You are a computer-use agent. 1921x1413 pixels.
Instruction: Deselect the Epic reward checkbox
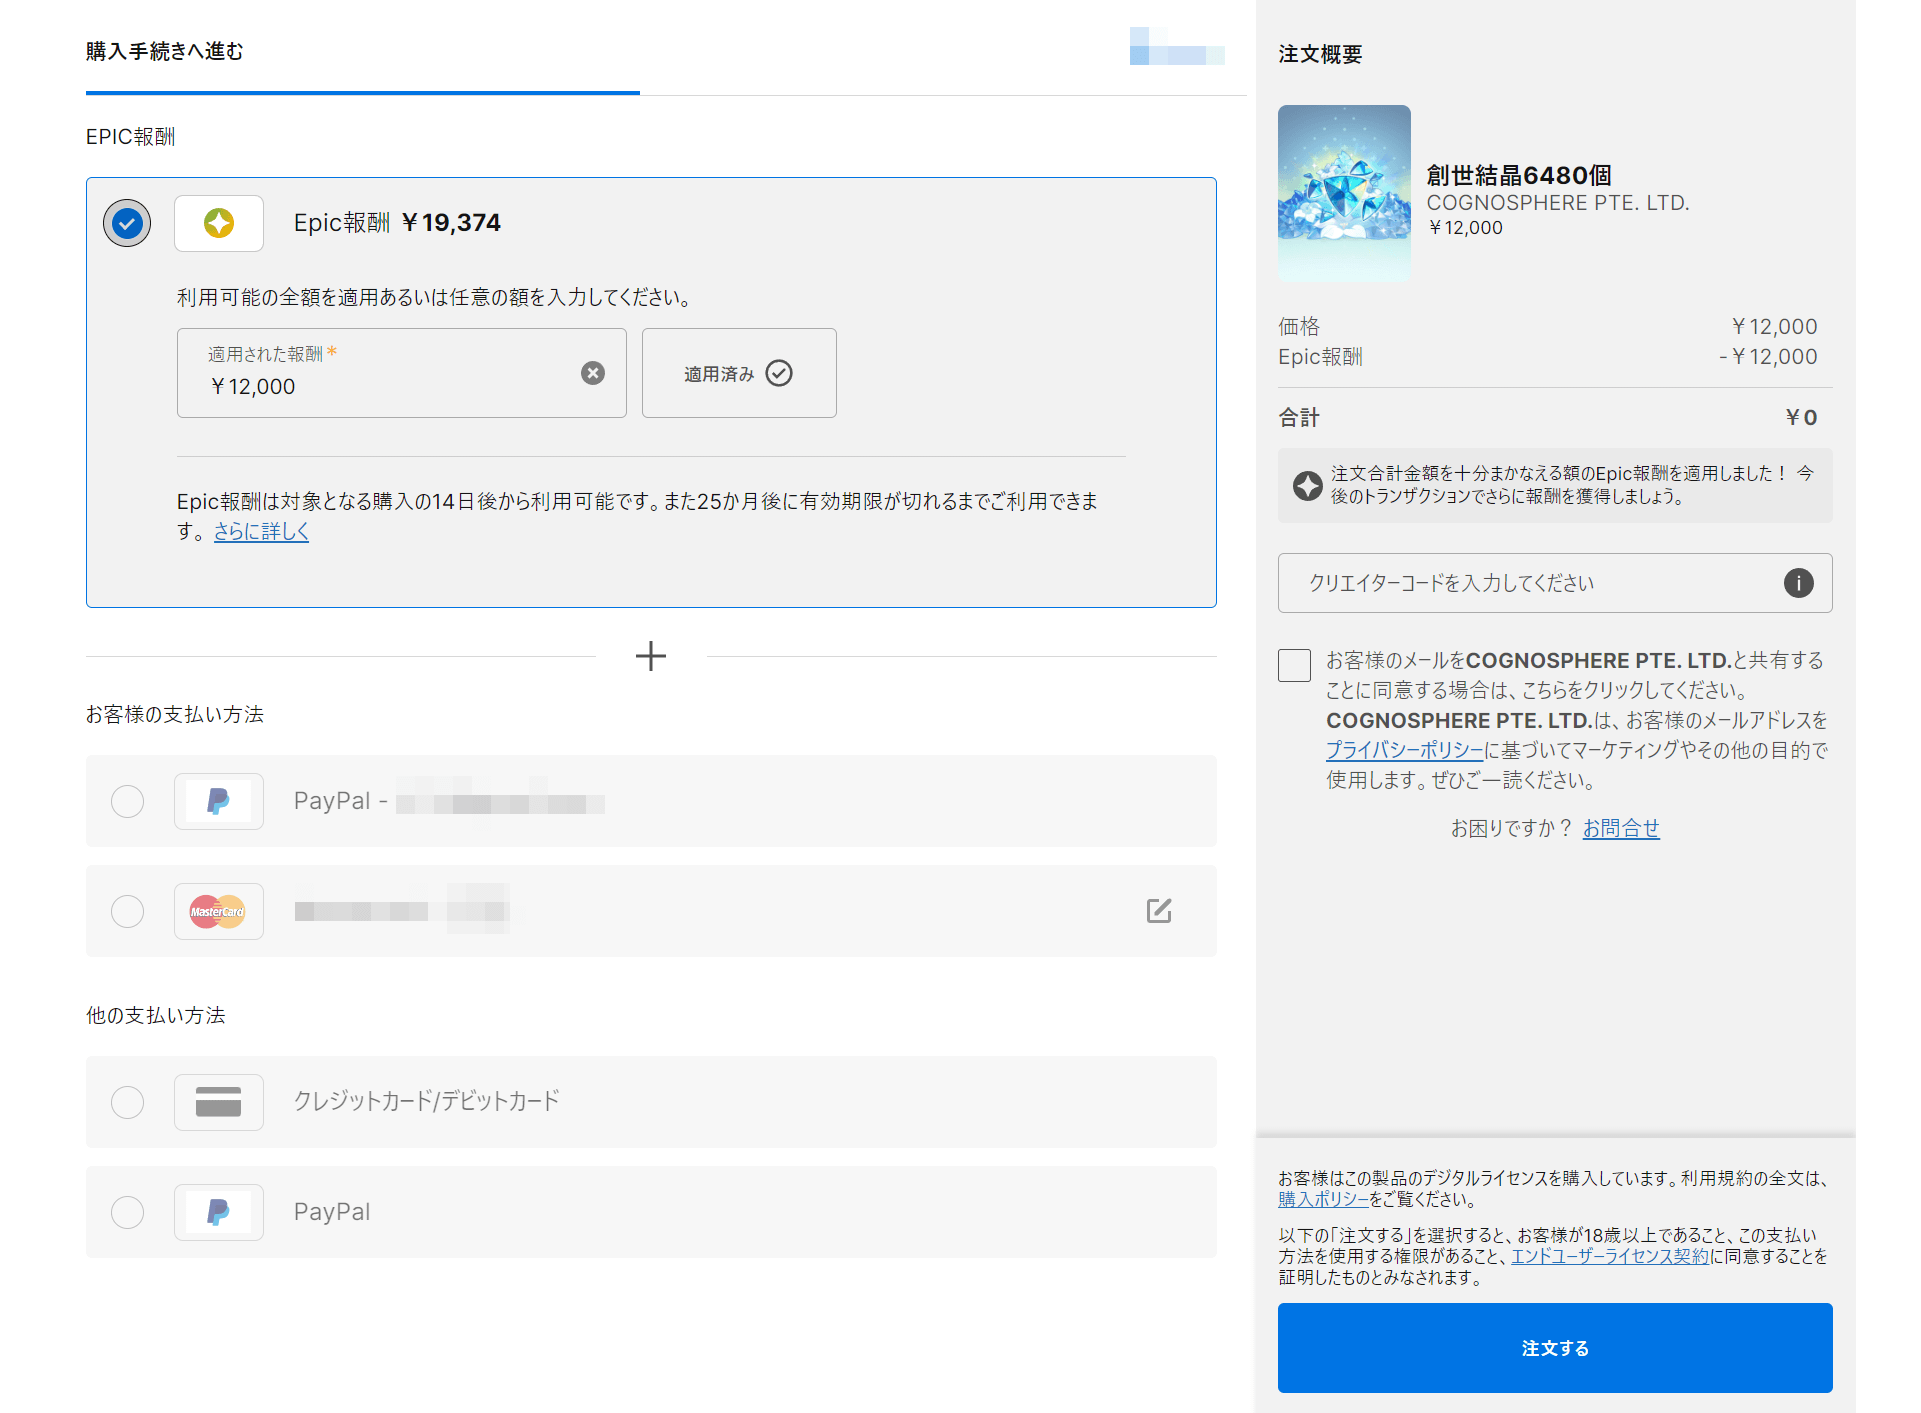[x=127, y=223]
